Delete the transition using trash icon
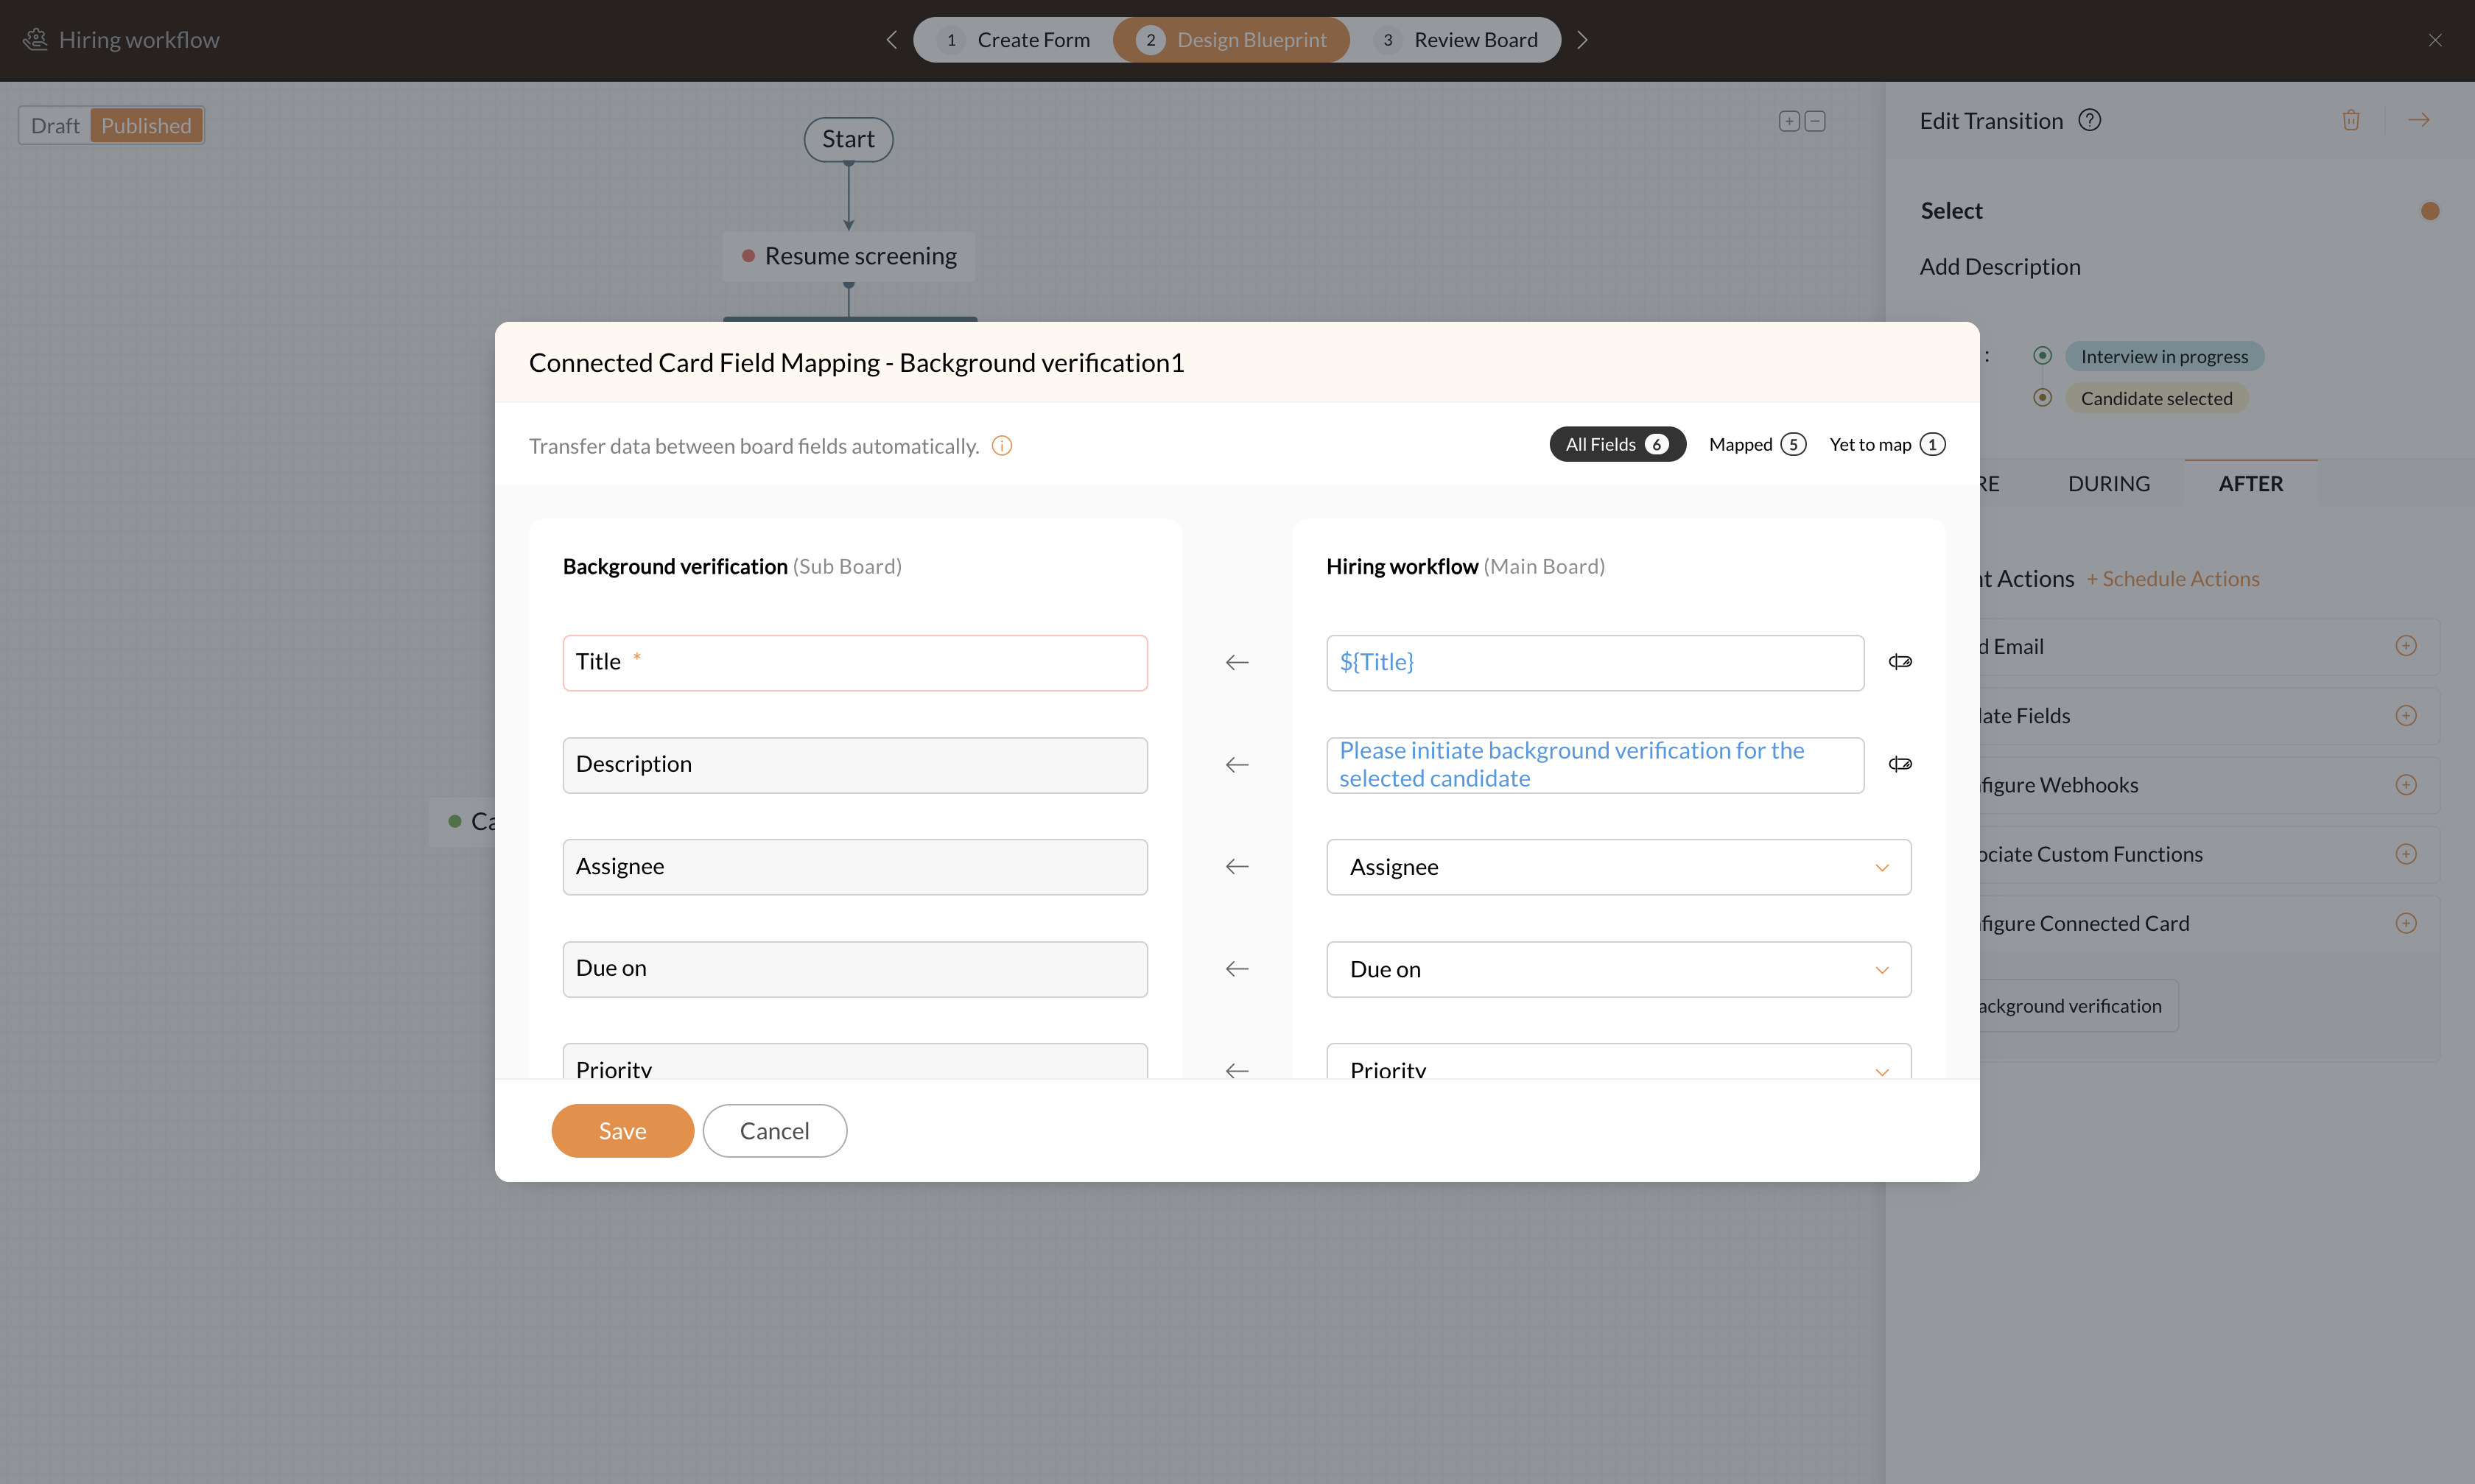 coord(2350,120)
